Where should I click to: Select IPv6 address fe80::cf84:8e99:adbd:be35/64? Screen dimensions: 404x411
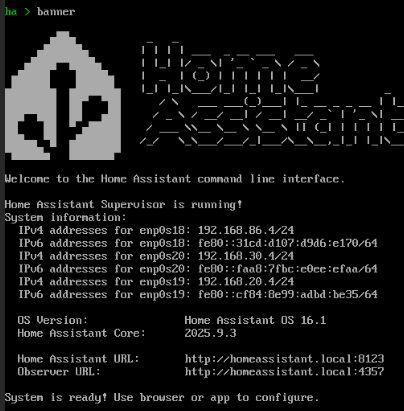(x=288, y=294)
